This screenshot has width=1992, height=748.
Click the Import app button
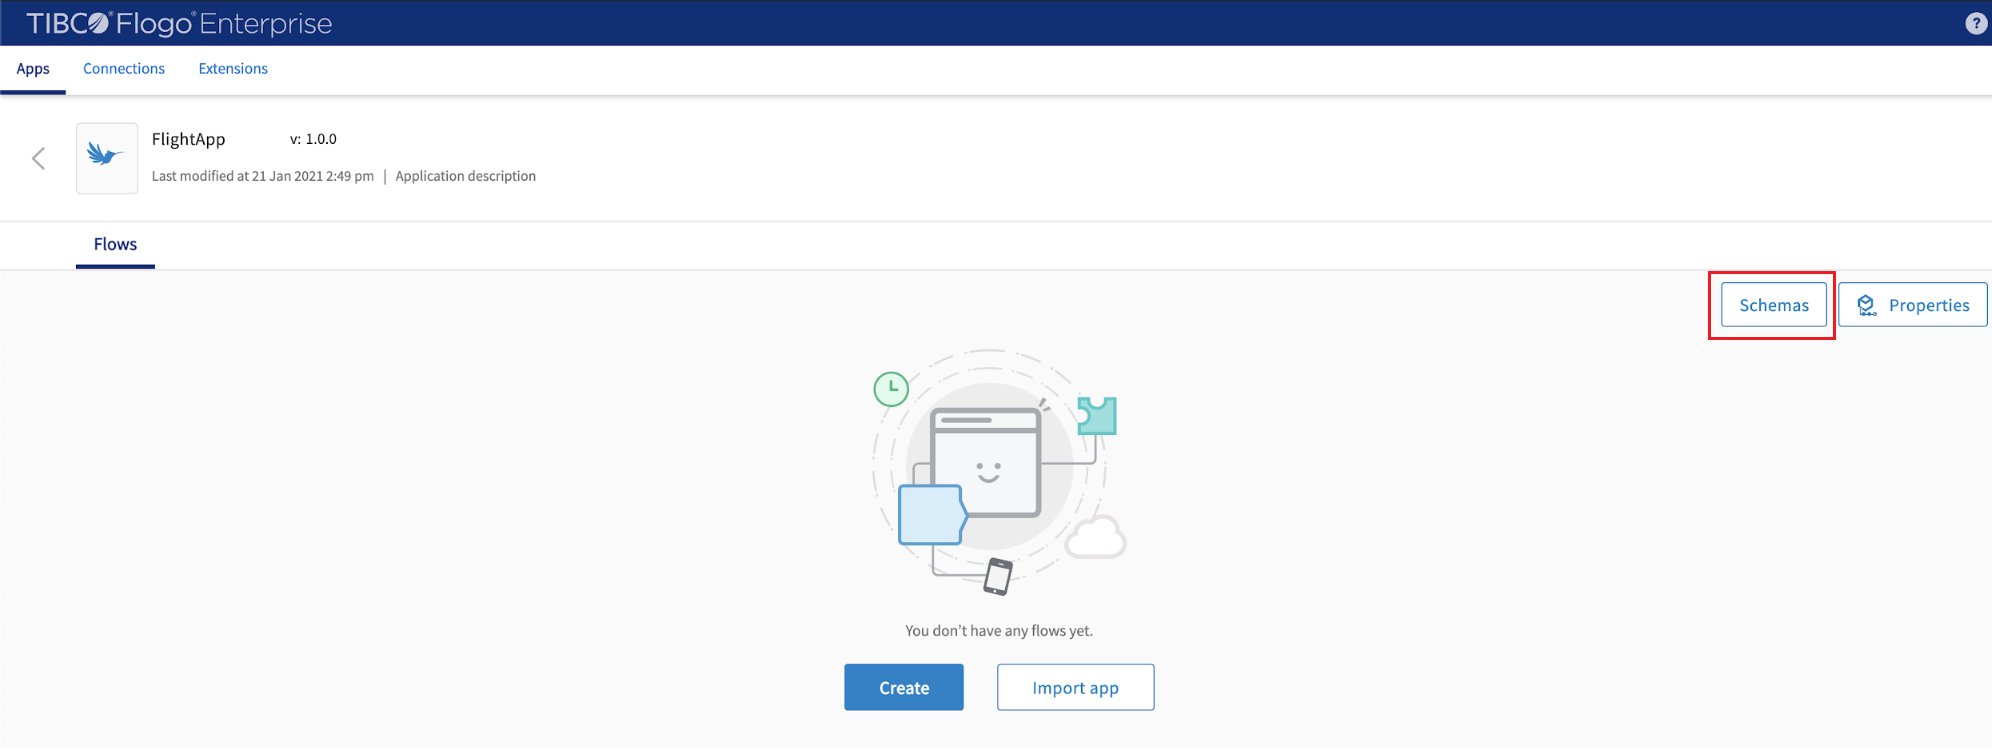tap(1076, 688)
